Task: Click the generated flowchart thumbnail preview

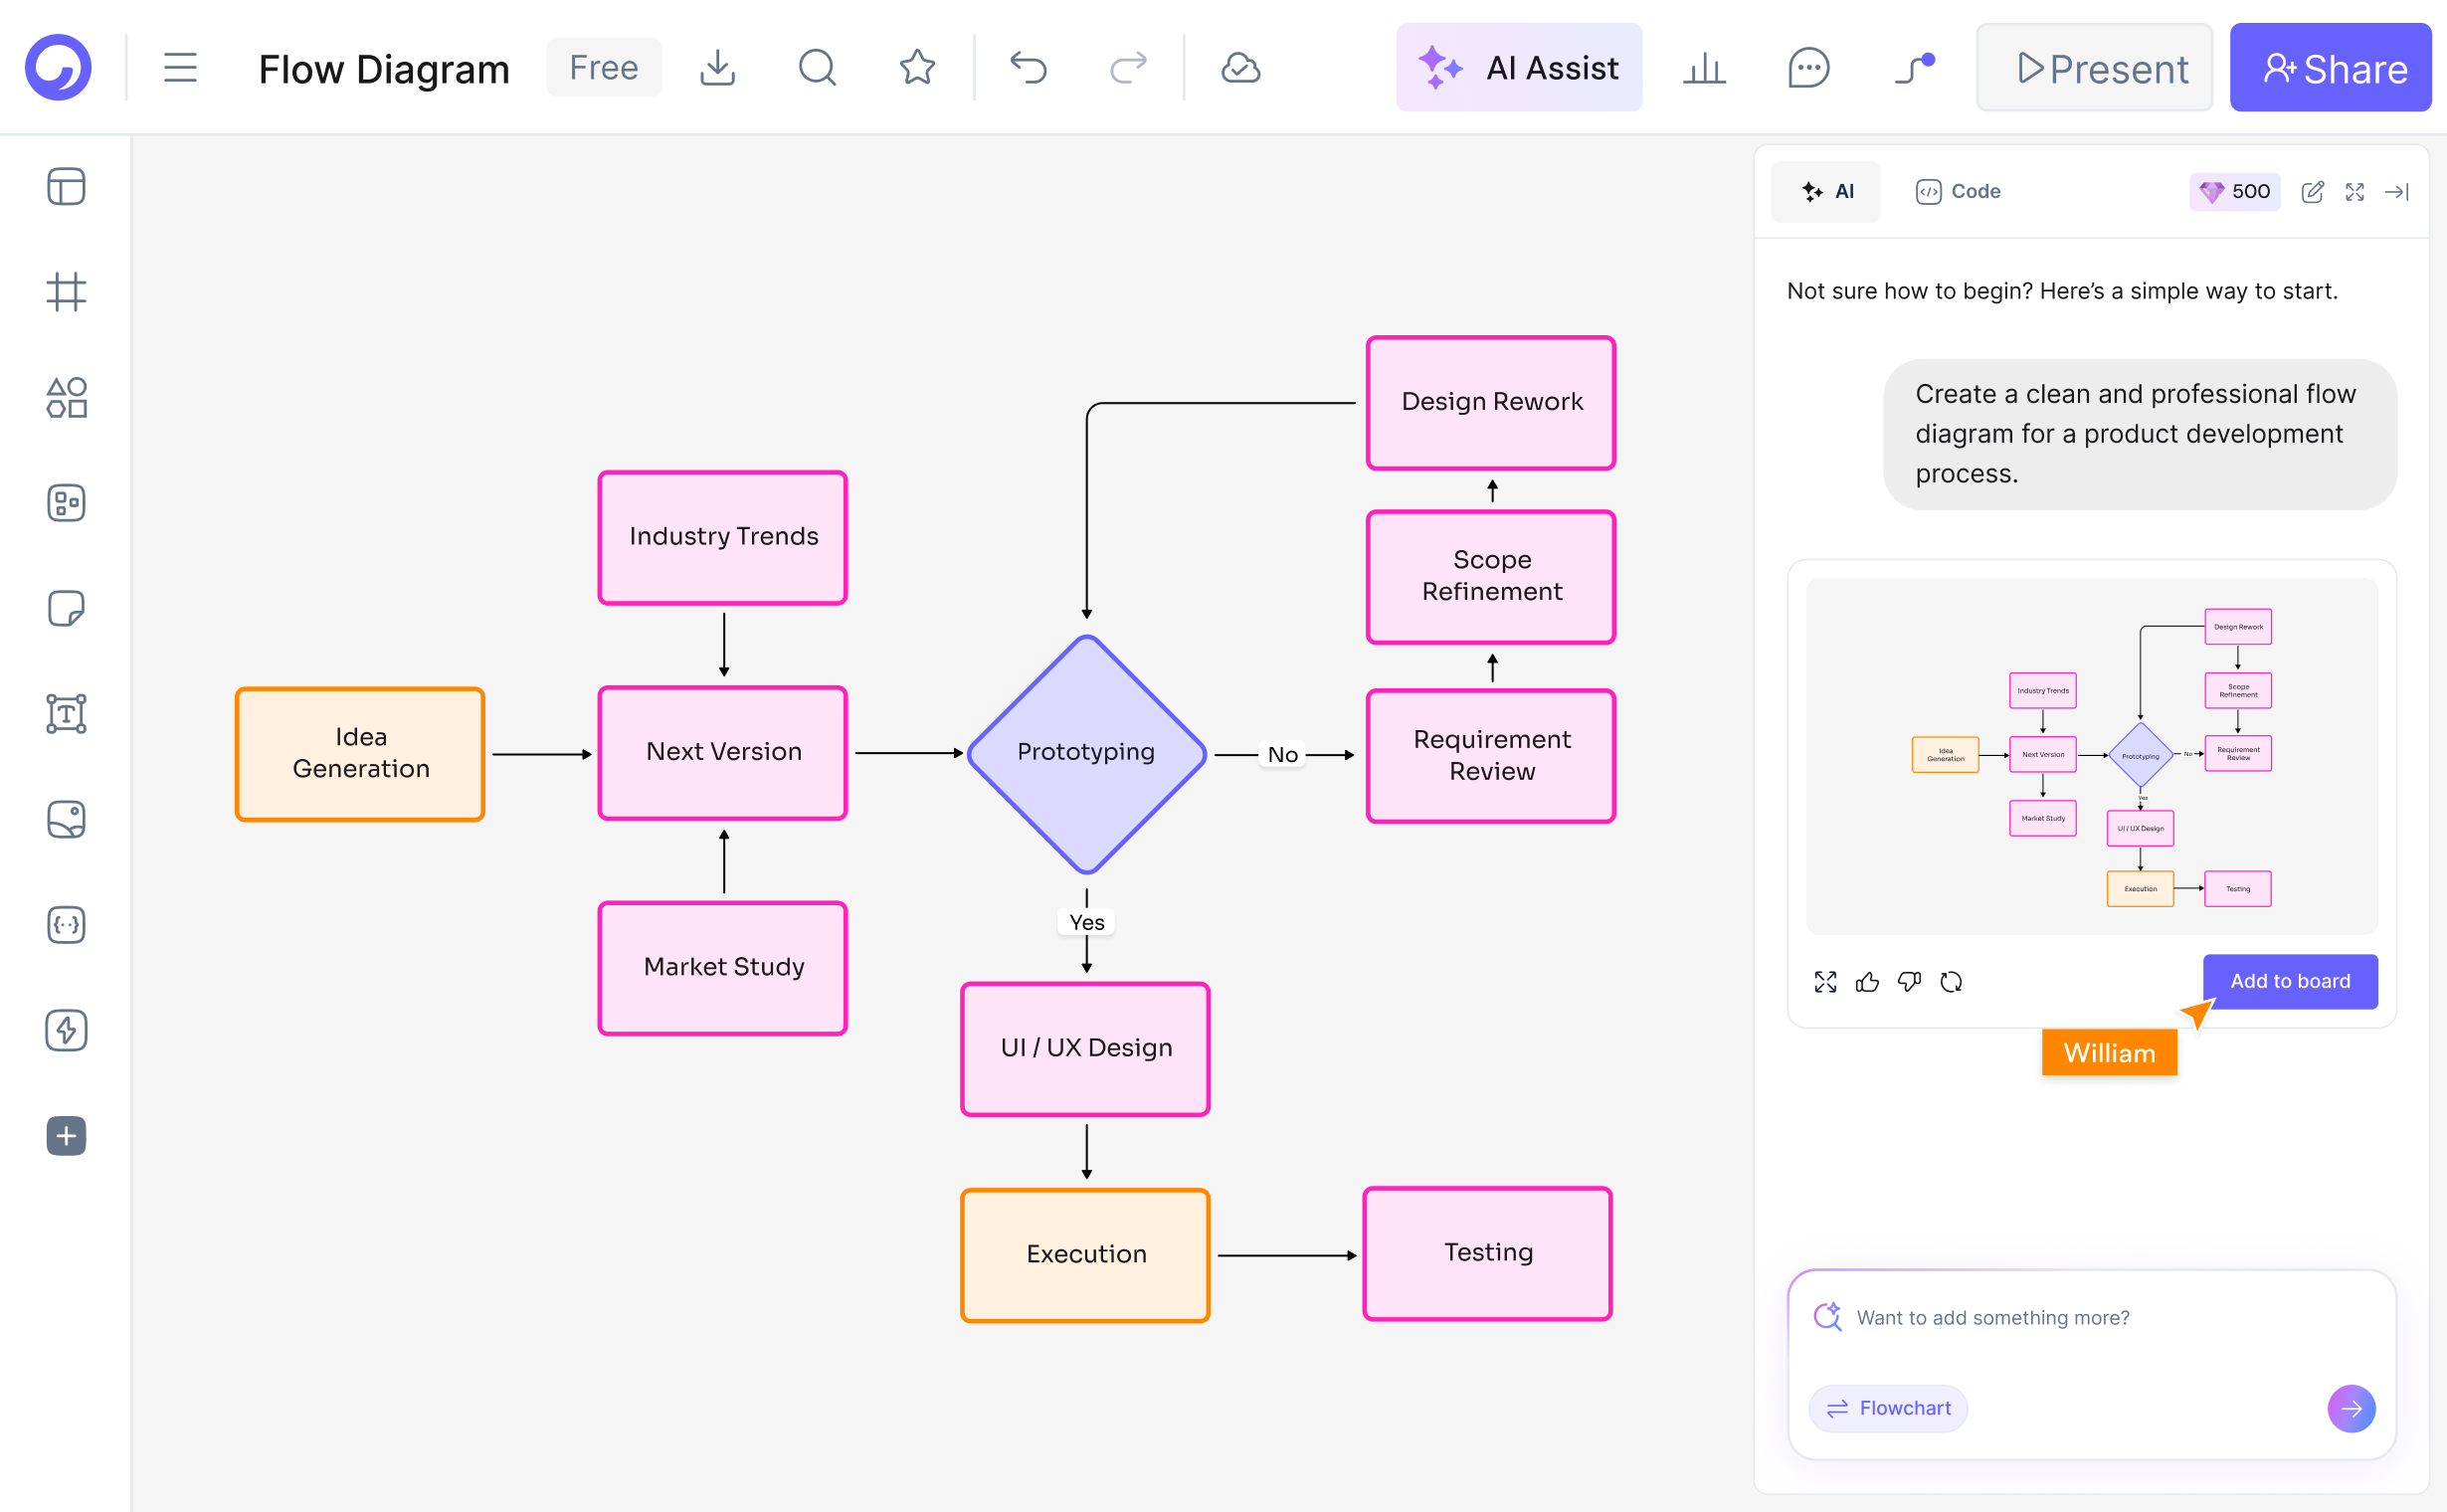Action: pos(2092,757)
